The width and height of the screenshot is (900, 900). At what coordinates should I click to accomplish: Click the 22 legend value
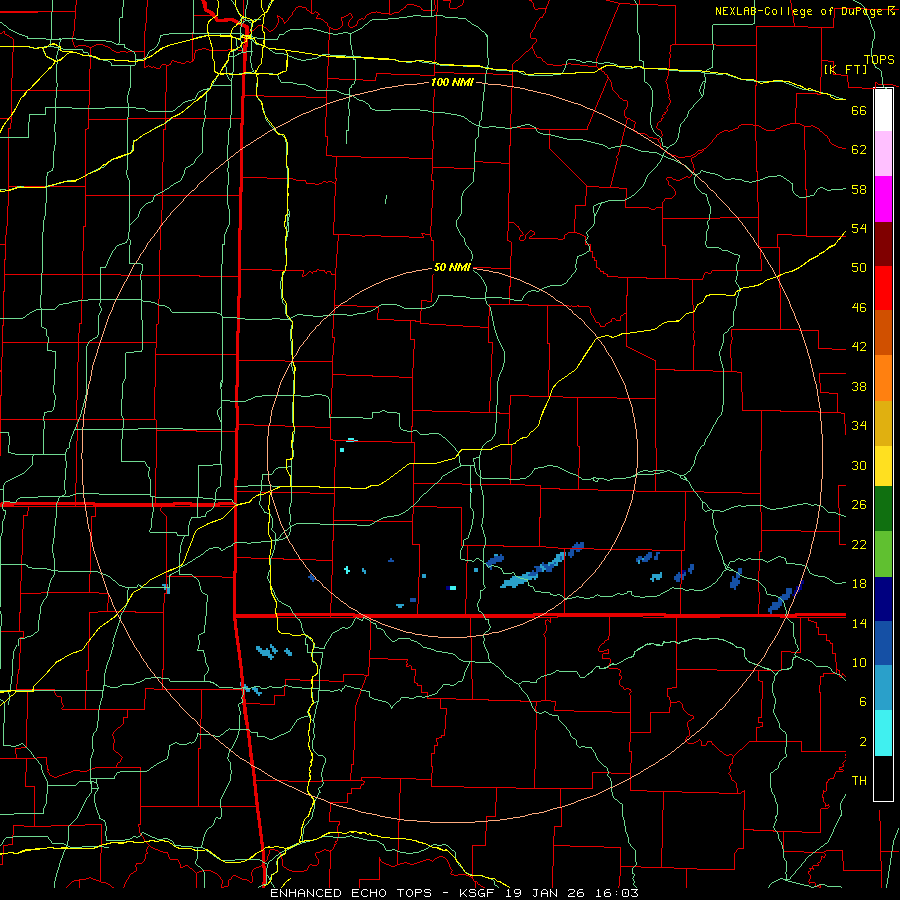coord(859,544)
